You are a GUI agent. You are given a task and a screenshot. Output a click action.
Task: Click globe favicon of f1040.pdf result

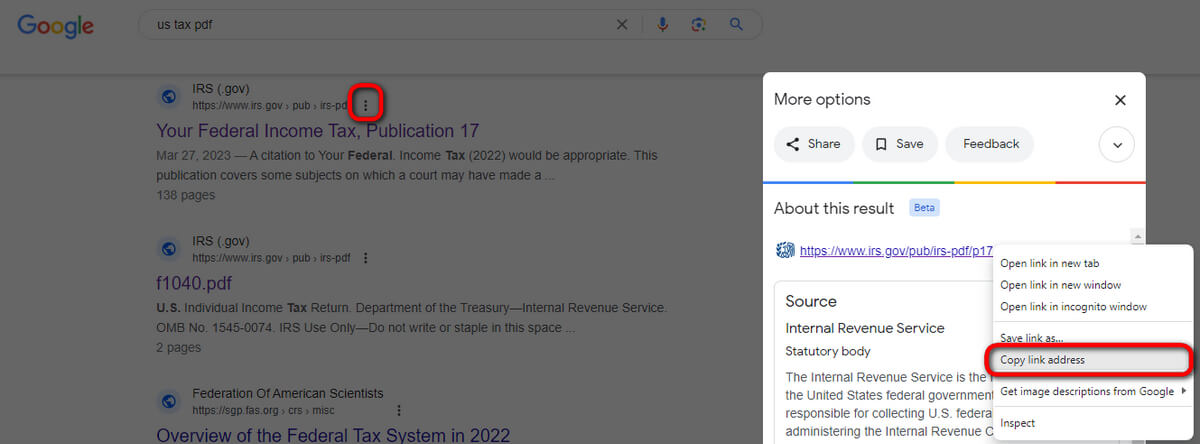pyautogui.click(x=169, y=249)
